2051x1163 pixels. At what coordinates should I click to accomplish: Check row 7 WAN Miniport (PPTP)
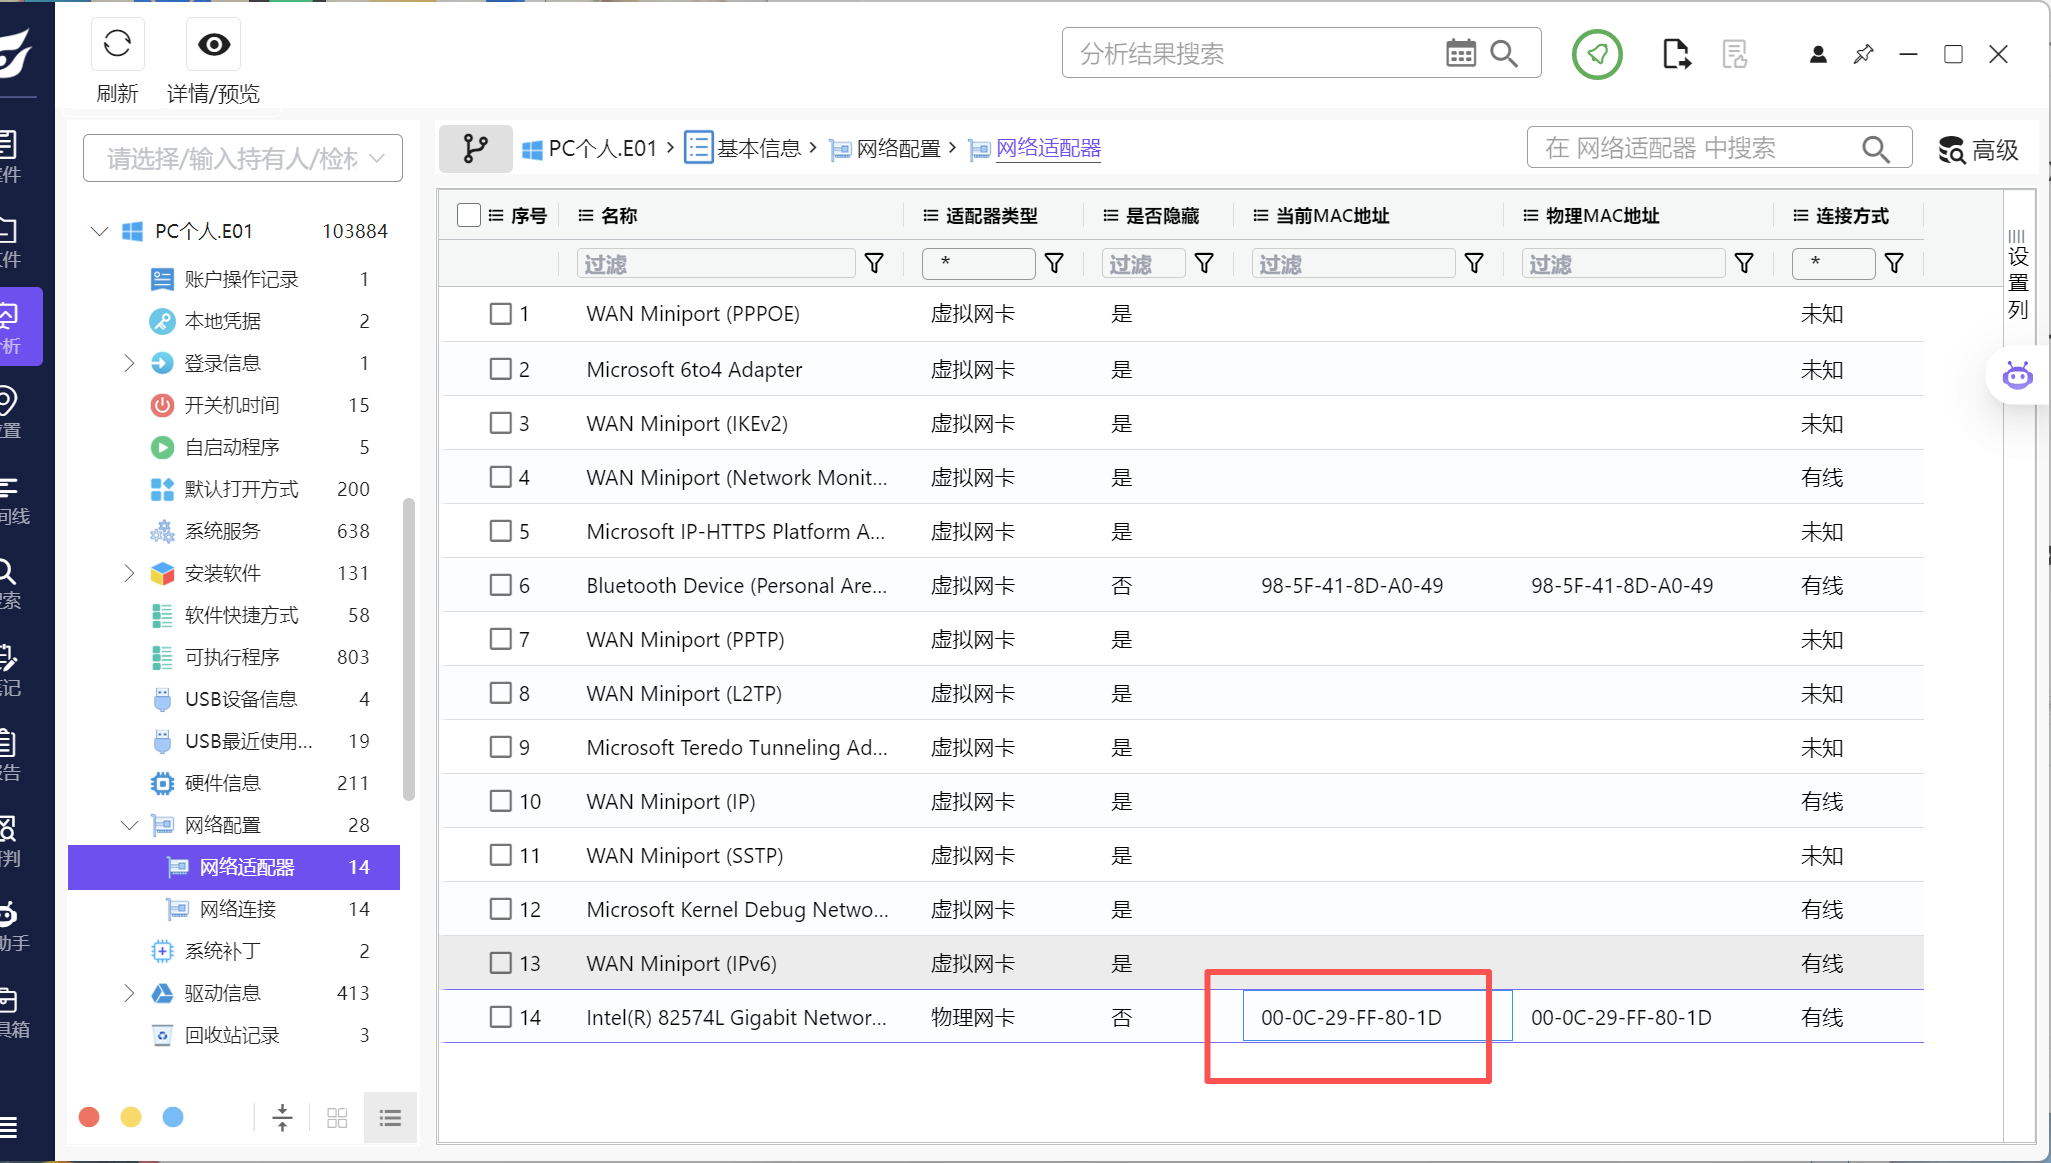pyautogui.click(x=501, y=639)
